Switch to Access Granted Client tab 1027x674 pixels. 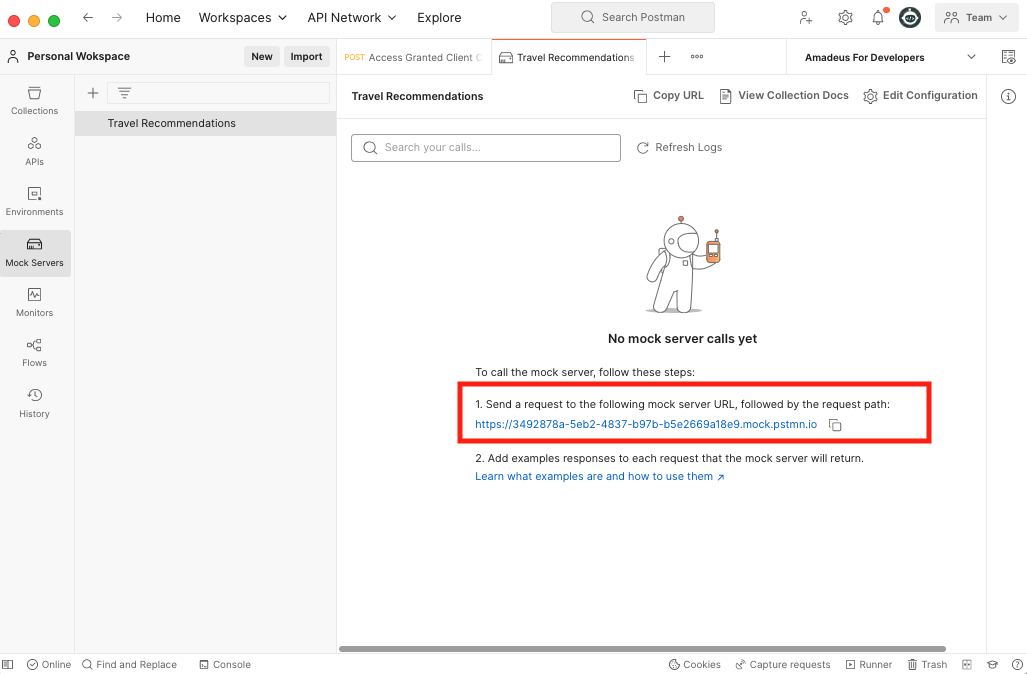tap(414, 57)
